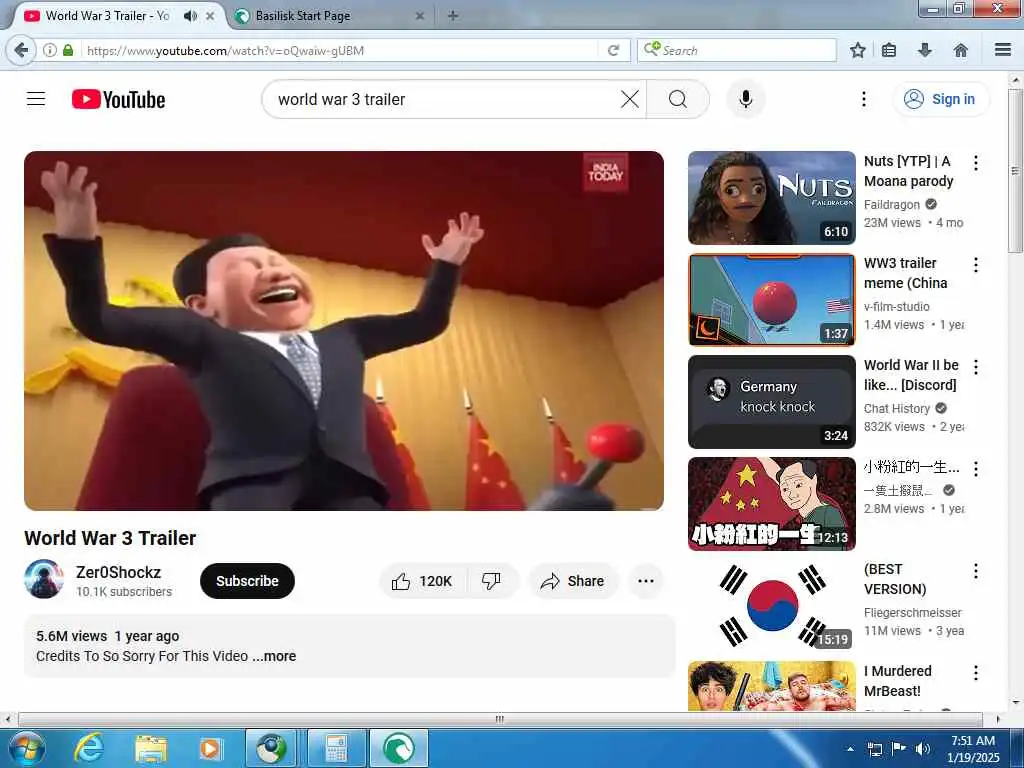
Task: Open the Germany knock knock thumbnail
Action: click(x=772, y=402)
